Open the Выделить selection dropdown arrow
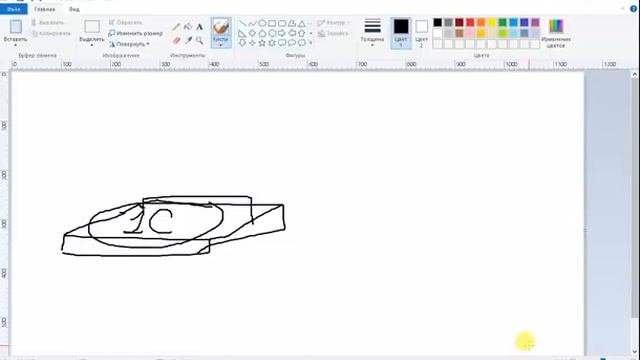 pos(91,44)
